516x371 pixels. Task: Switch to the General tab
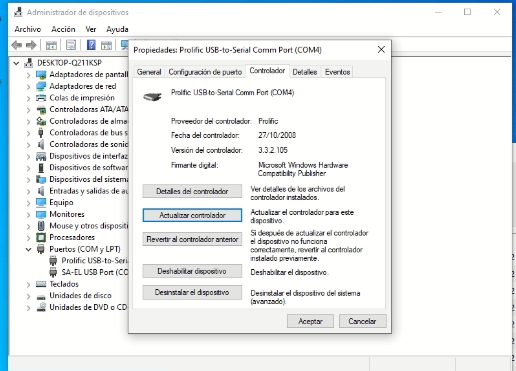click(149, 72)
